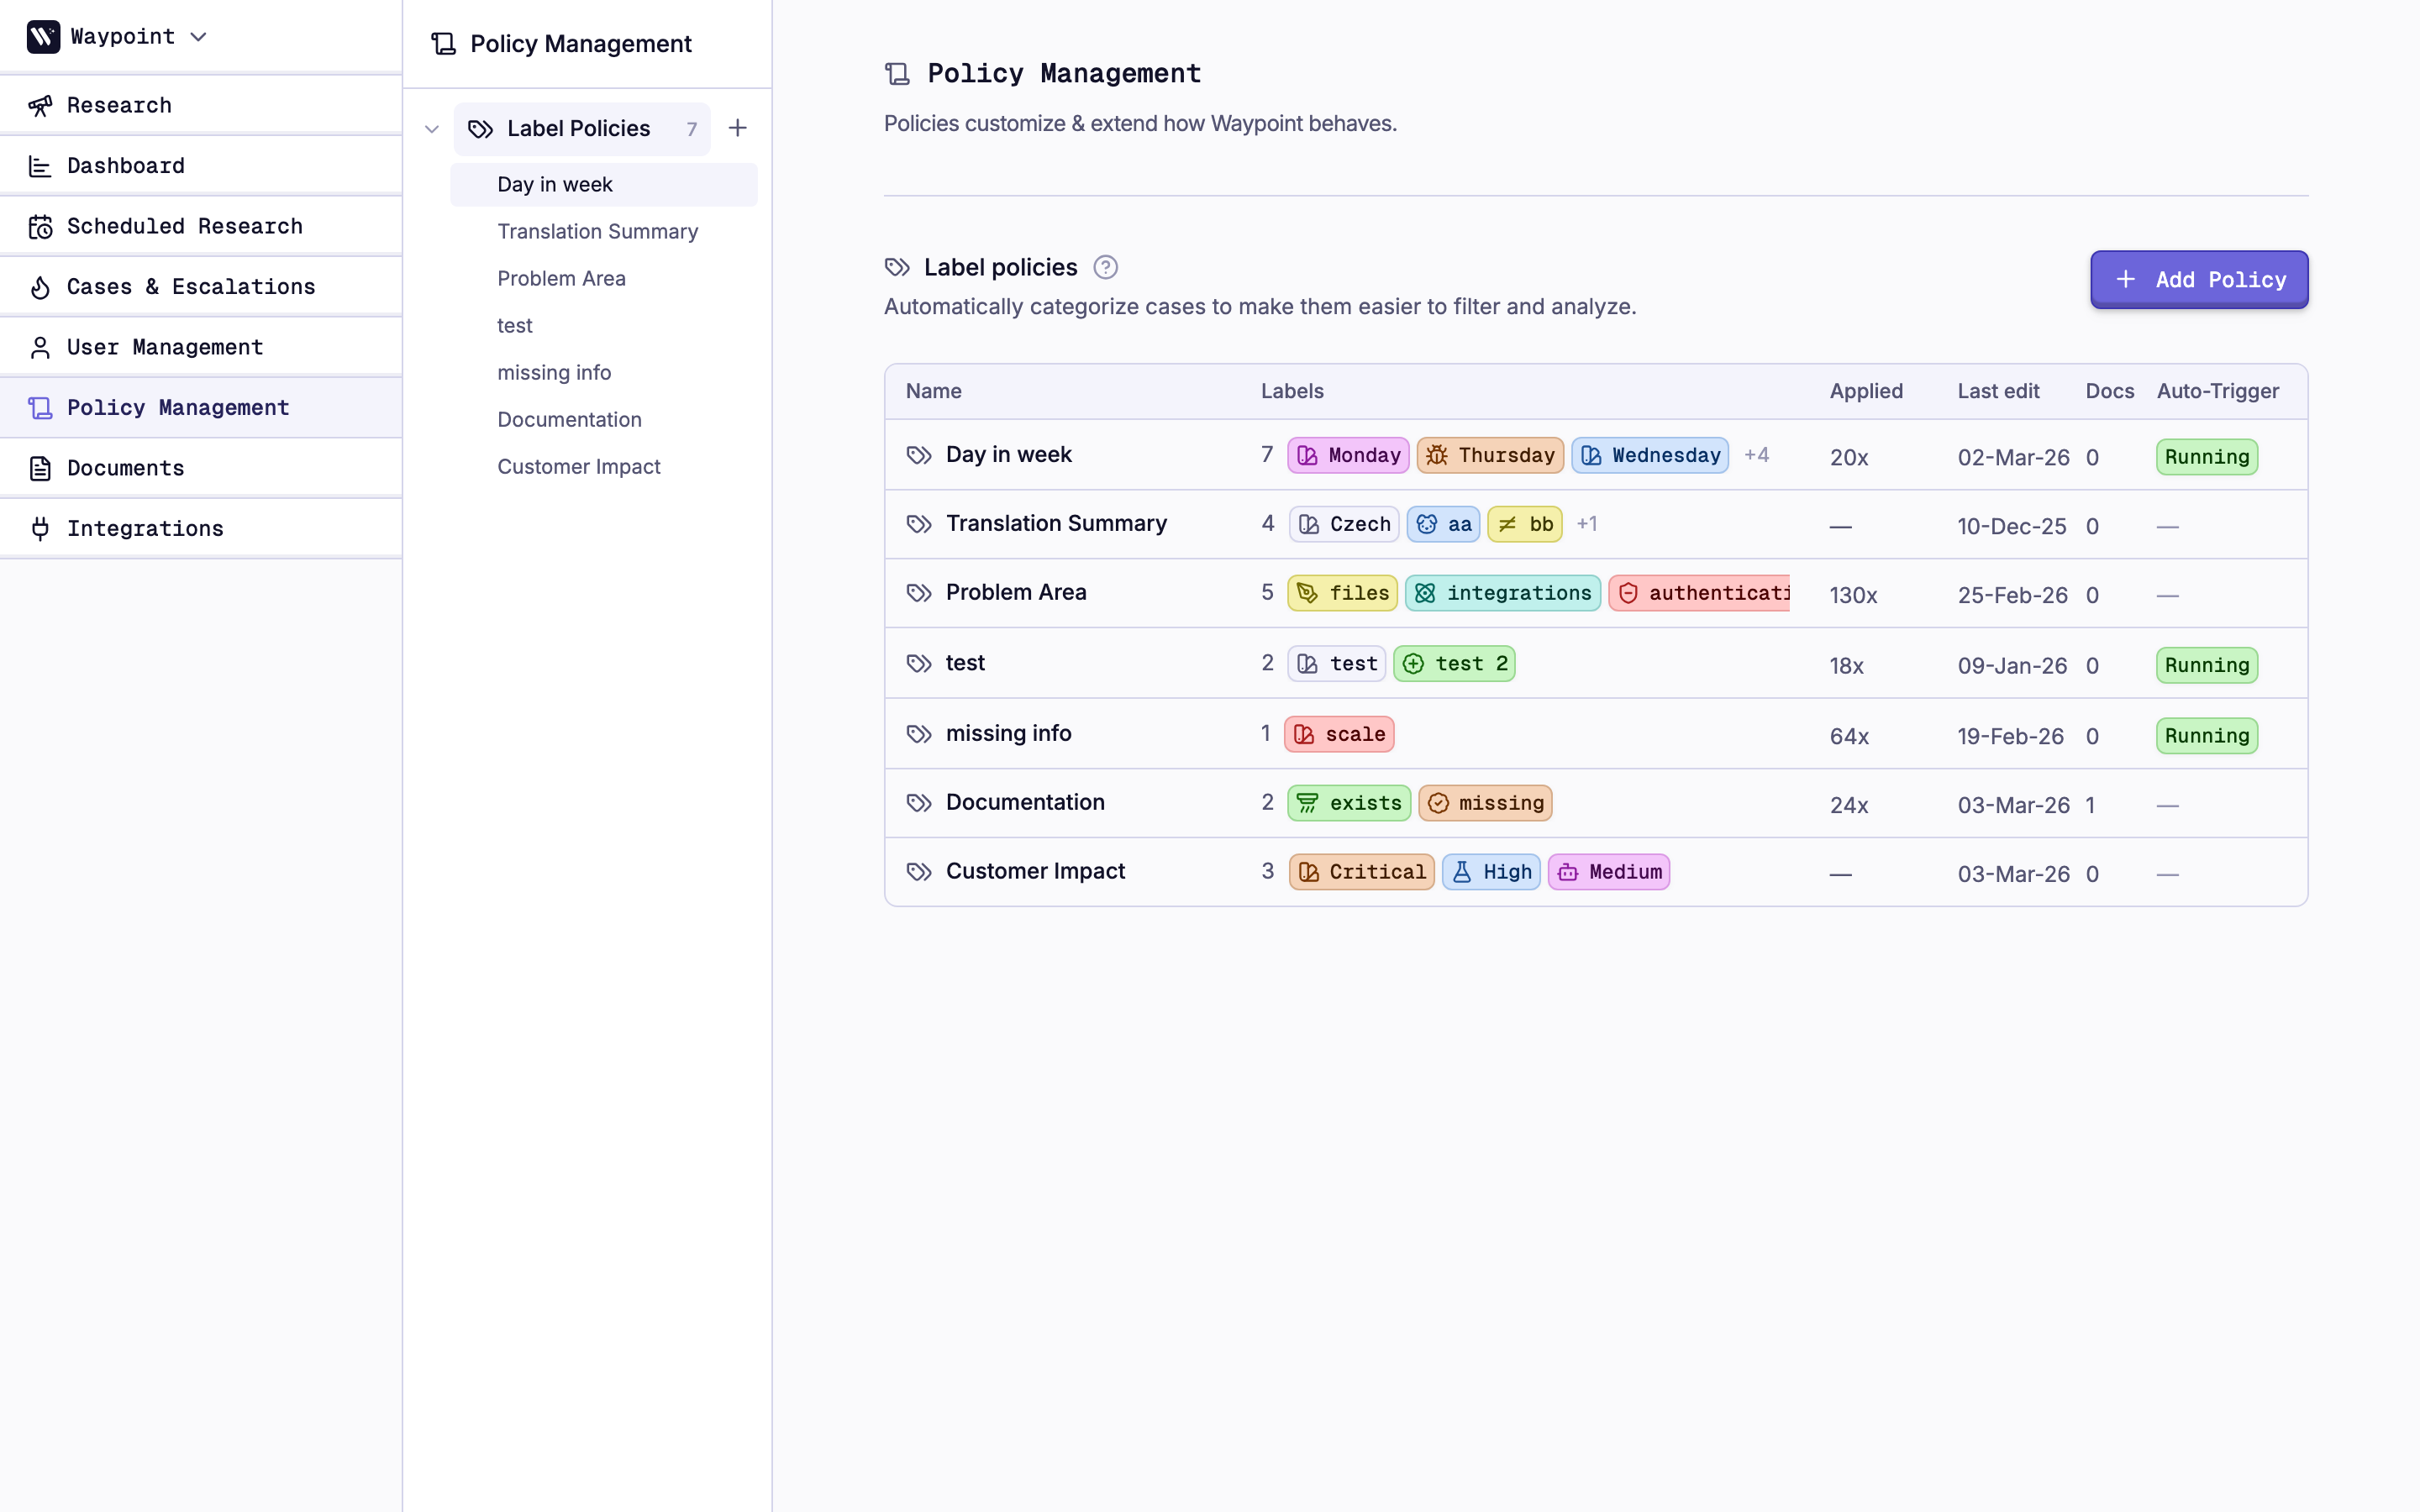Click the Czech label chip
2420x1512 pixels.
click(x=1344, y=524)
